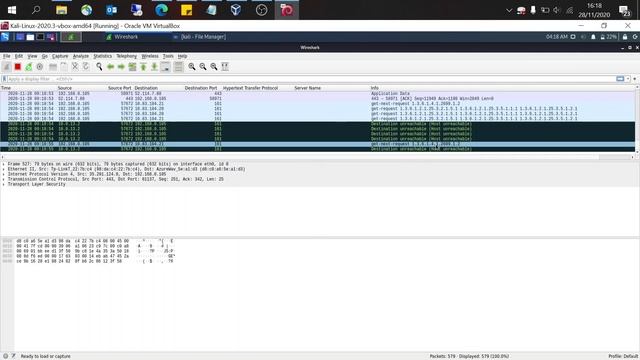Select the Wireshark taskbar item

[x=122, y=37]
